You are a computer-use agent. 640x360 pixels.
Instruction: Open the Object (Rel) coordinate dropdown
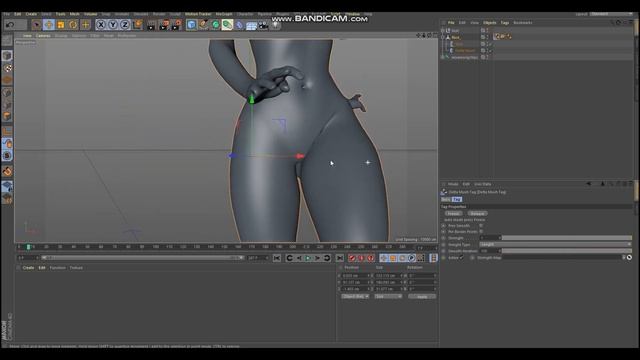pos(355,296)
